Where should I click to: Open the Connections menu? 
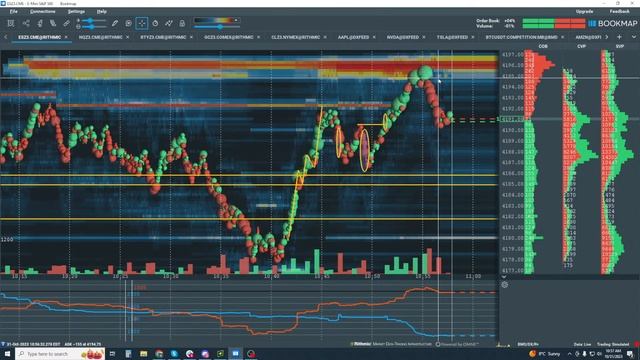[42, 11]
